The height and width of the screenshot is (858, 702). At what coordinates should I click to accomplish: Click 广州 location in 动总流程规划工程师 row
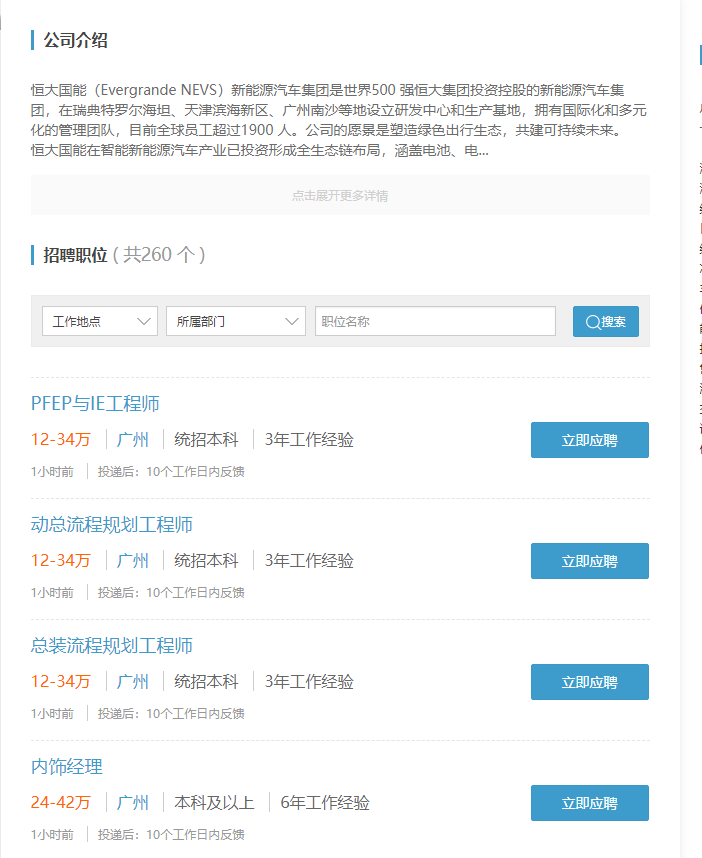133,560
